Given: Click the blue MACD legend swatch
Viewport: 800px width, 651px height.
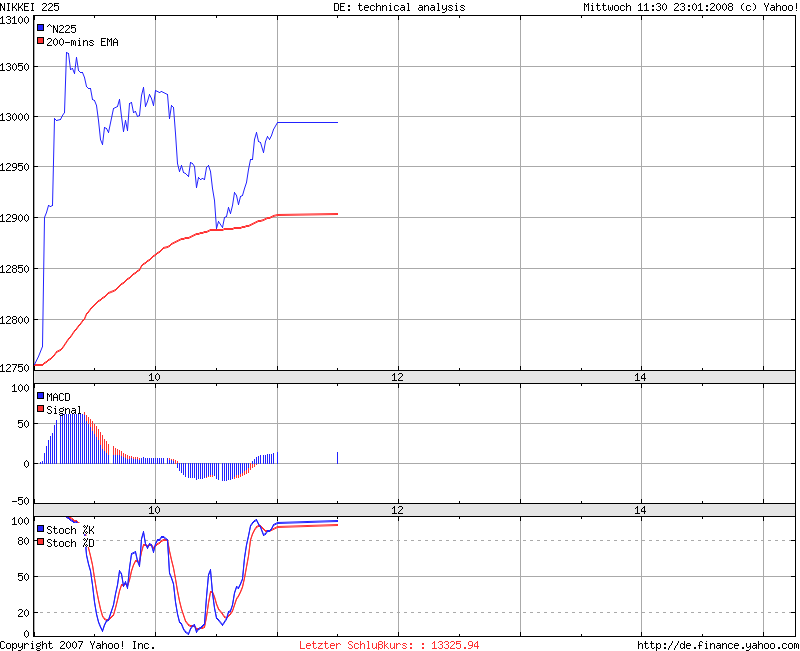Looking at the screenshot, I should pyautogui.click(x=41, y=396).
